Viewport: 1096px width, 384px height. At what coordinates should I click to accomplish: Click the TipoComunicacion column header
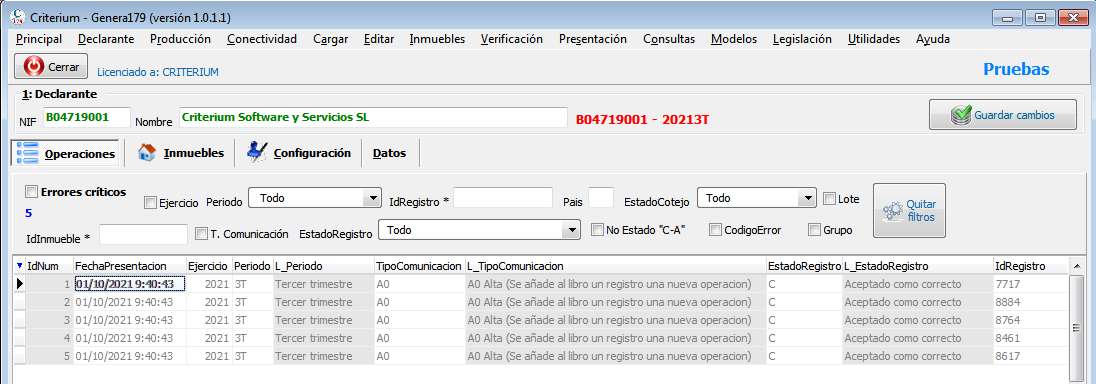point(419,266)
